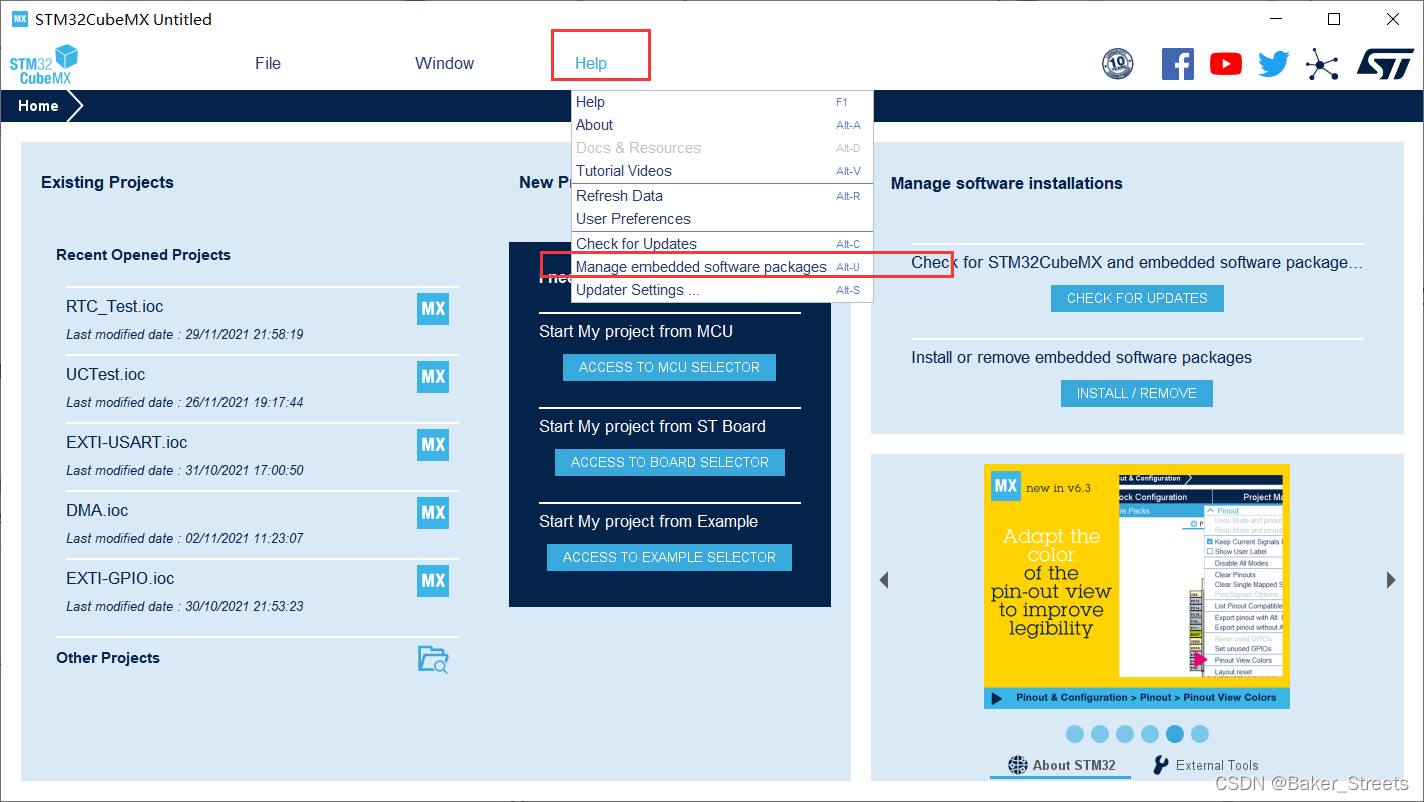Browse Other Projects with the folder search icon
The image size is (1424, 802).
pyautogui.click(x=433, y=659)
